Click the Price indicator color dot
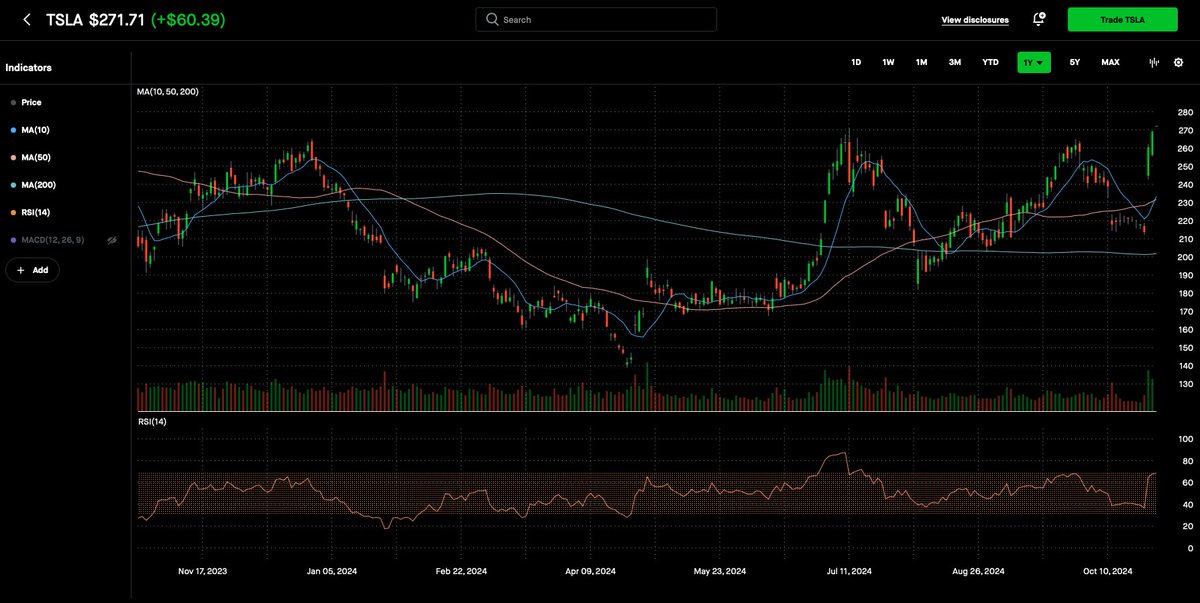The image size is (1200, 603). pos(11,102)
